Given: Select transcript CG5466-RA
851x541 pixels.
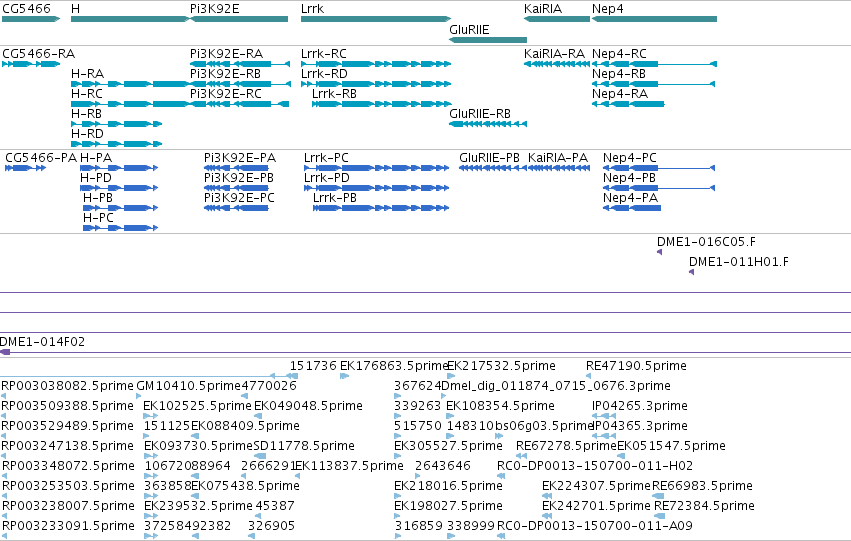Looking at the screenshot, I should click(x=31, y=64).
